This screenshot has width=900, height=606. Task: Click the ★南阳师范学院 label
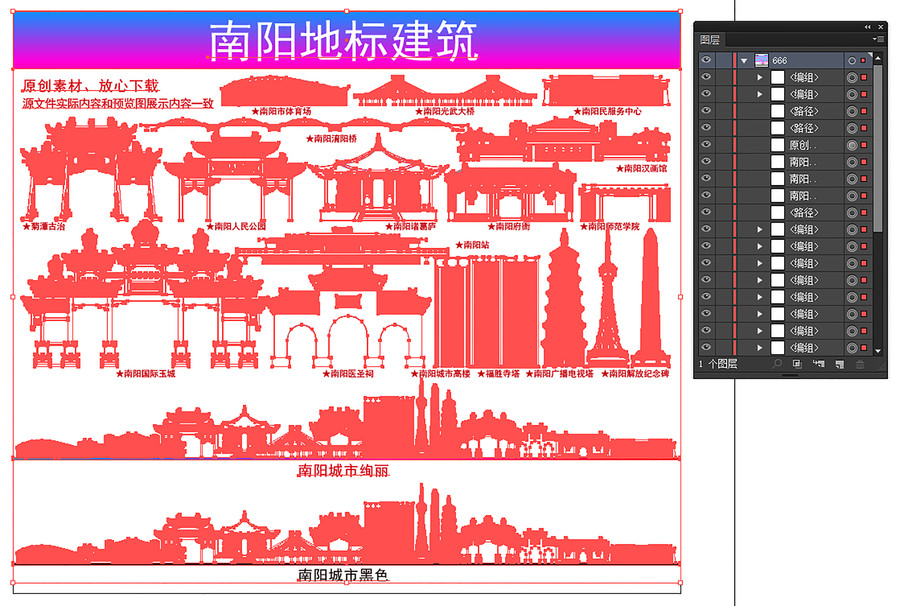[x=610, y=226]
